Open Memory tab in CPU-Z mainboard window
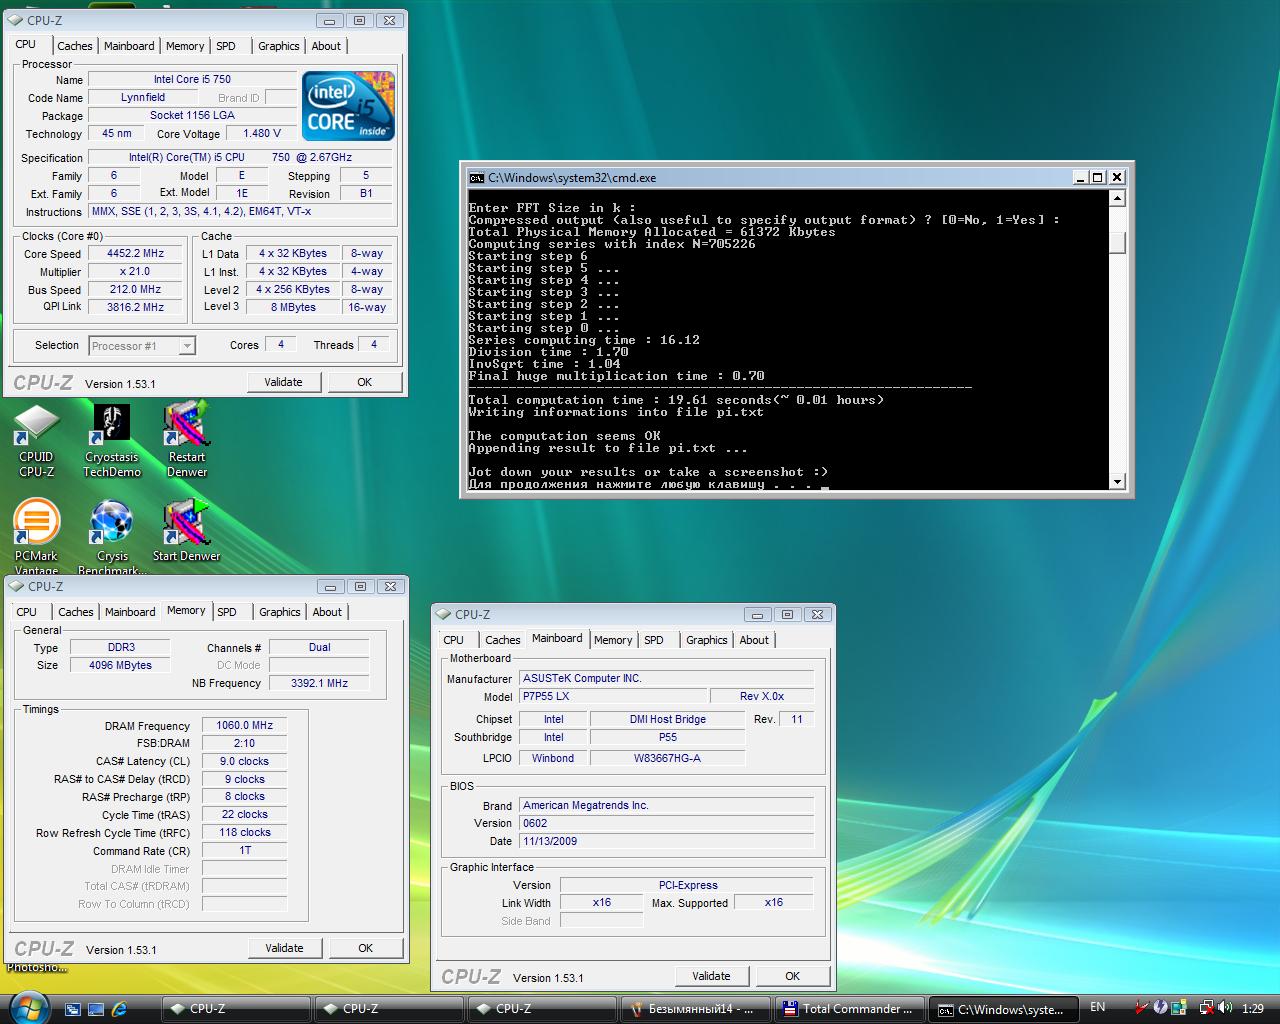This screenshot has height=1024, width=1280. click(613, 640)
